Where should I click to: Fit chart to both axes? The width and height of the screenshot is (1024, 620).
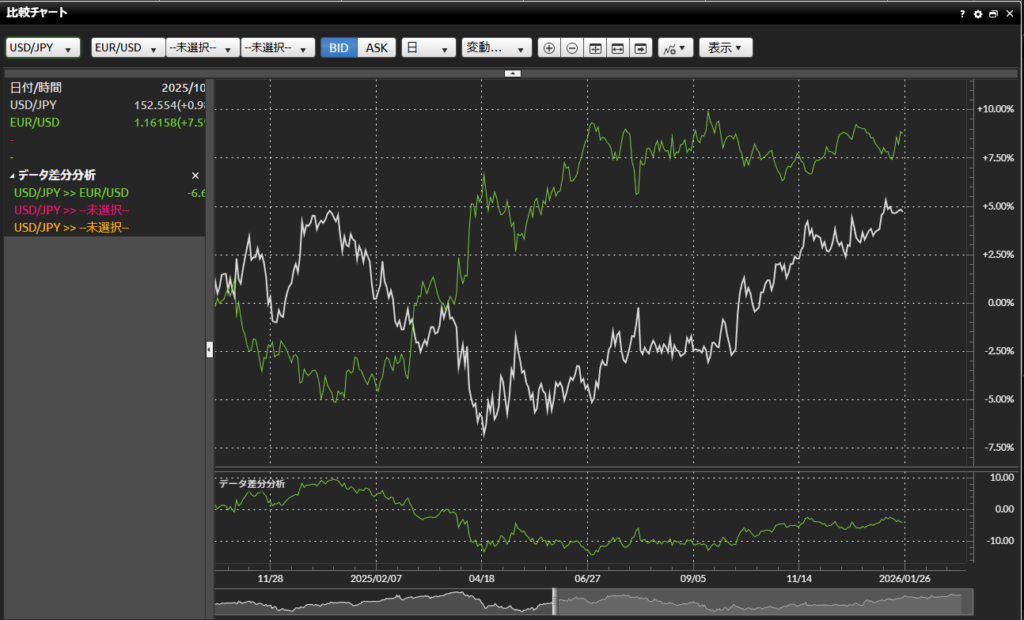[x=594, y=47]
